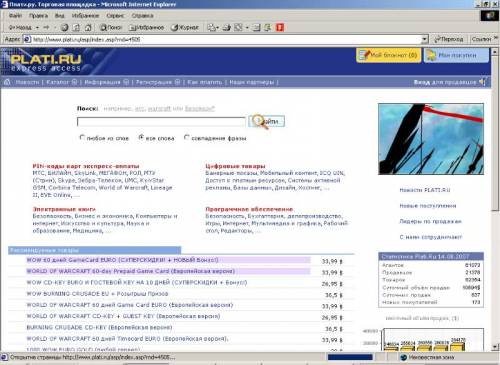Open the Back button history dropdown arrow

point(37,28)
